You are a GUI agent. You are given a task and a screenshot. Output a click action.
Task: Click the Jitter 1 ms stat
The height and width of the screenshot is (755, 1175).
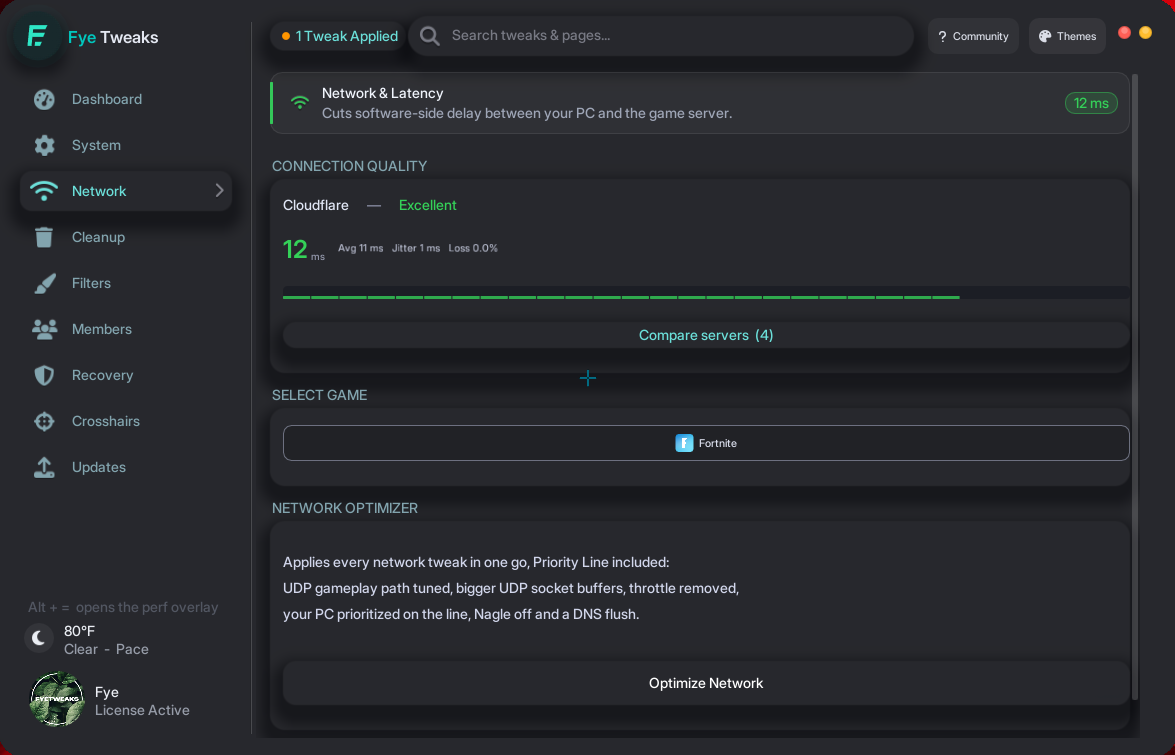(416, 248)
